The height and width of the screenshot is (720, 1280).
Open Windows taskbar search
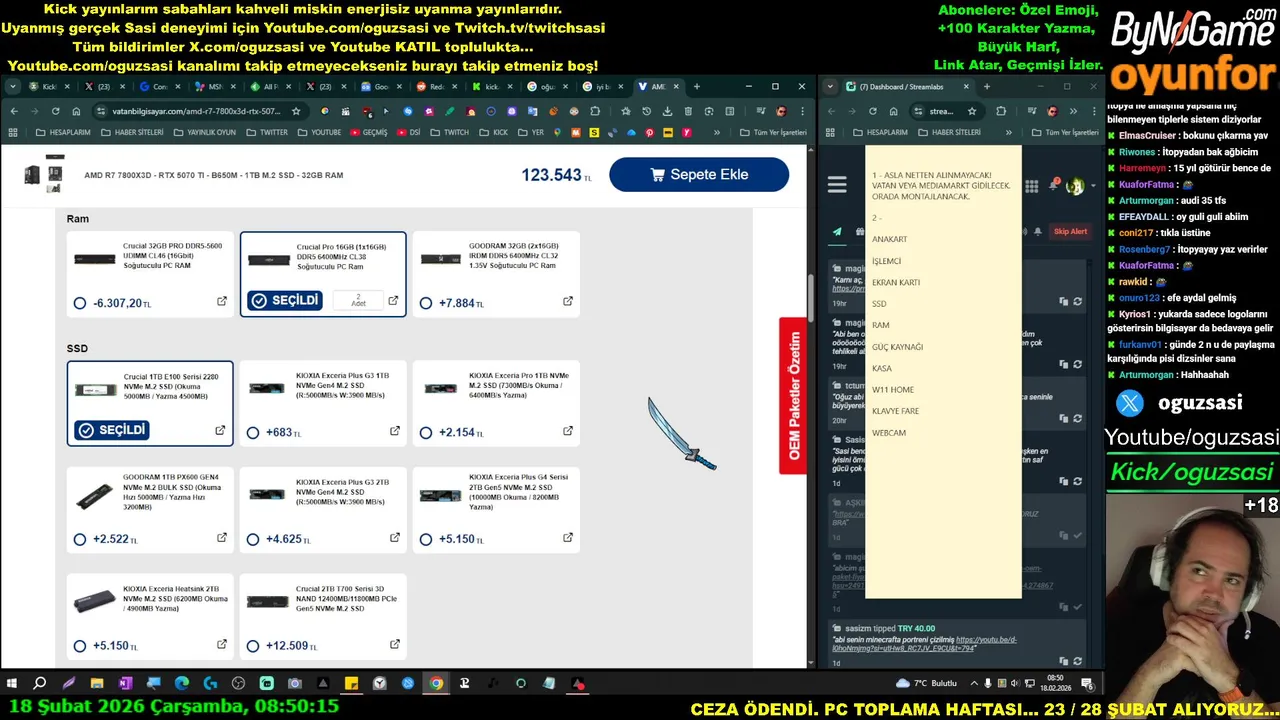coord(40,684)
